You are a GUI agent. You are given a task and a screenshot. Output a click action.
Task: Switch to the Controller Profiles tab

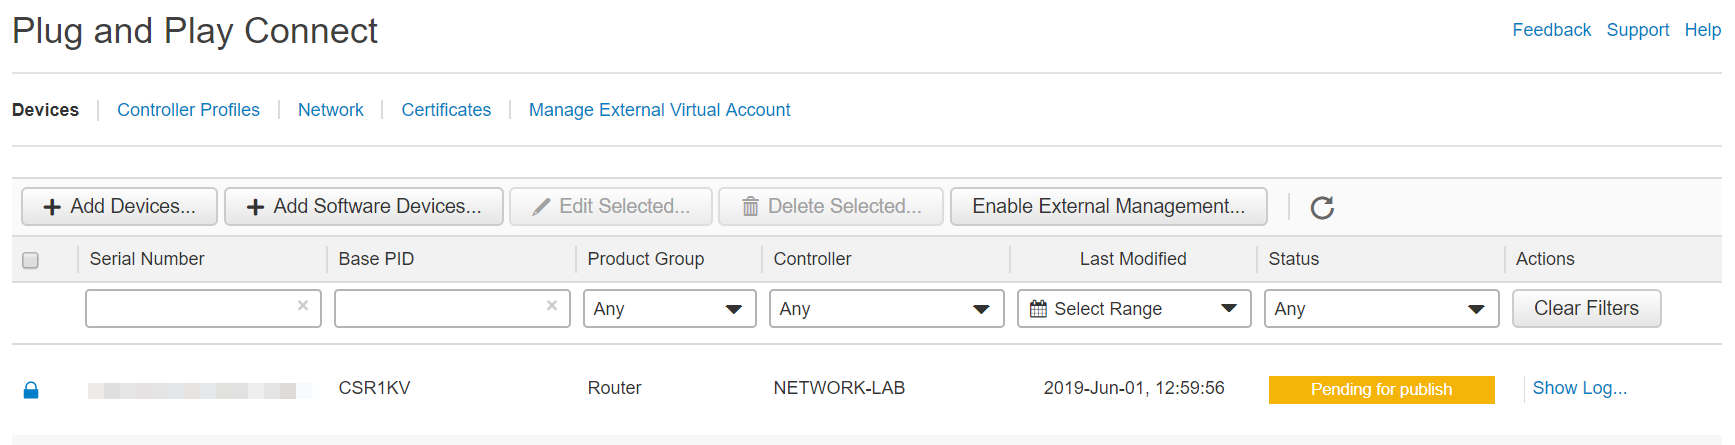(x=188, y=110)
